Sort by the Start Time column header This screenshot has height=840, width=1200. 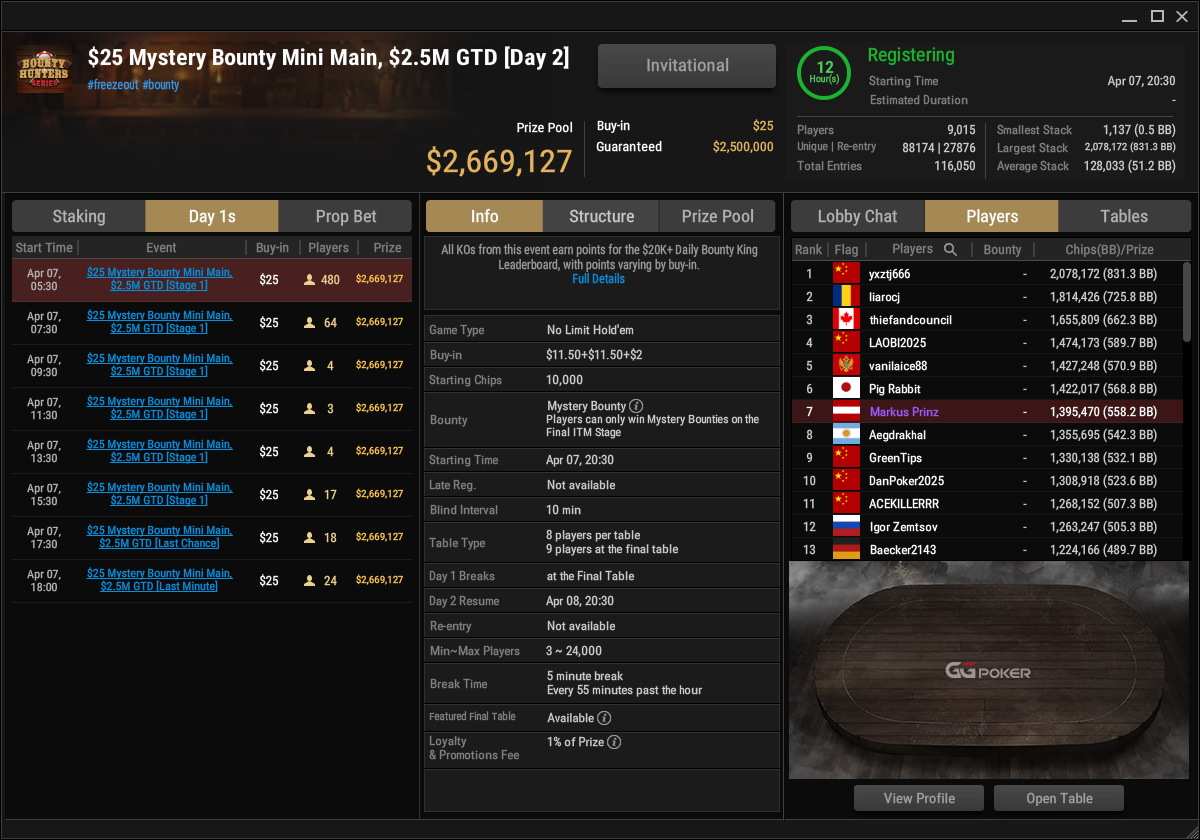44,248
